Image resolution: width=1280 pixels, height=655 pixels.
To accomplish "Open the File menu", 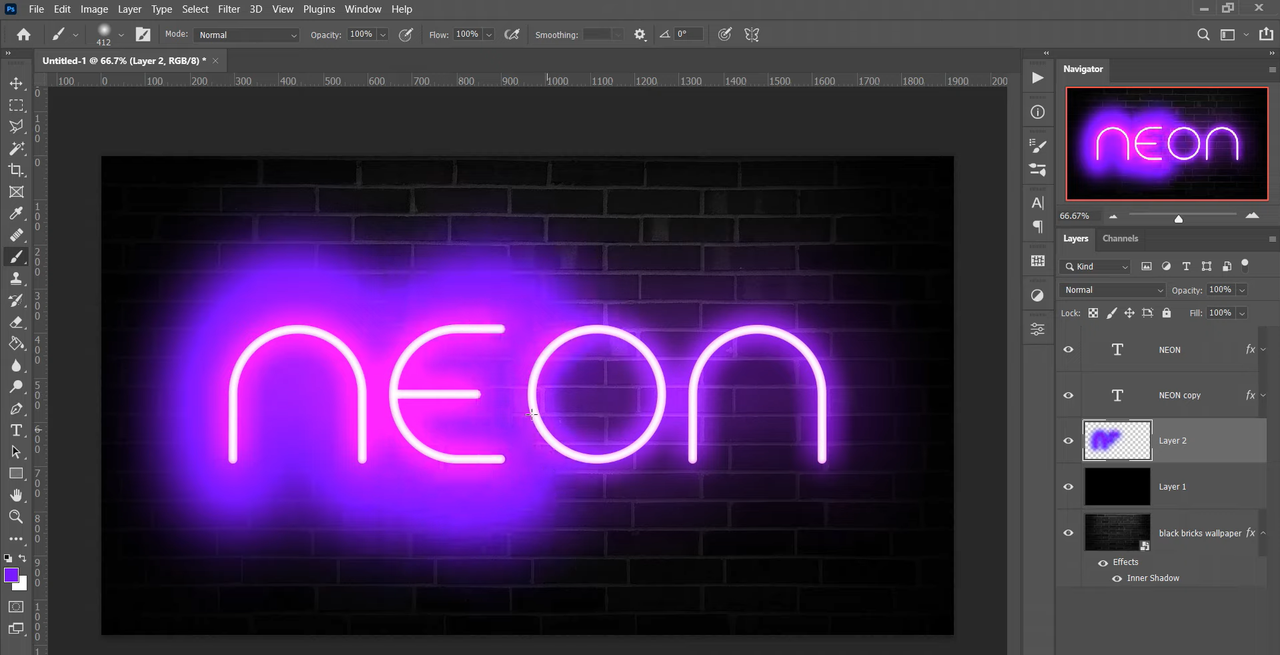I will [x=36, y=9].
